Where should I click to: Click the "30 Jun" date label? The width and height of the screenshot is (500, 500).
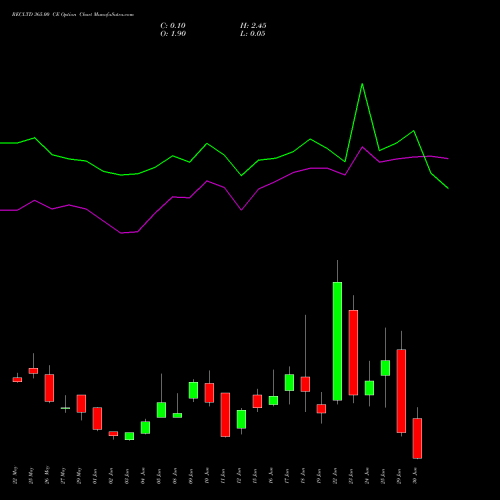(x=415, y=476)
